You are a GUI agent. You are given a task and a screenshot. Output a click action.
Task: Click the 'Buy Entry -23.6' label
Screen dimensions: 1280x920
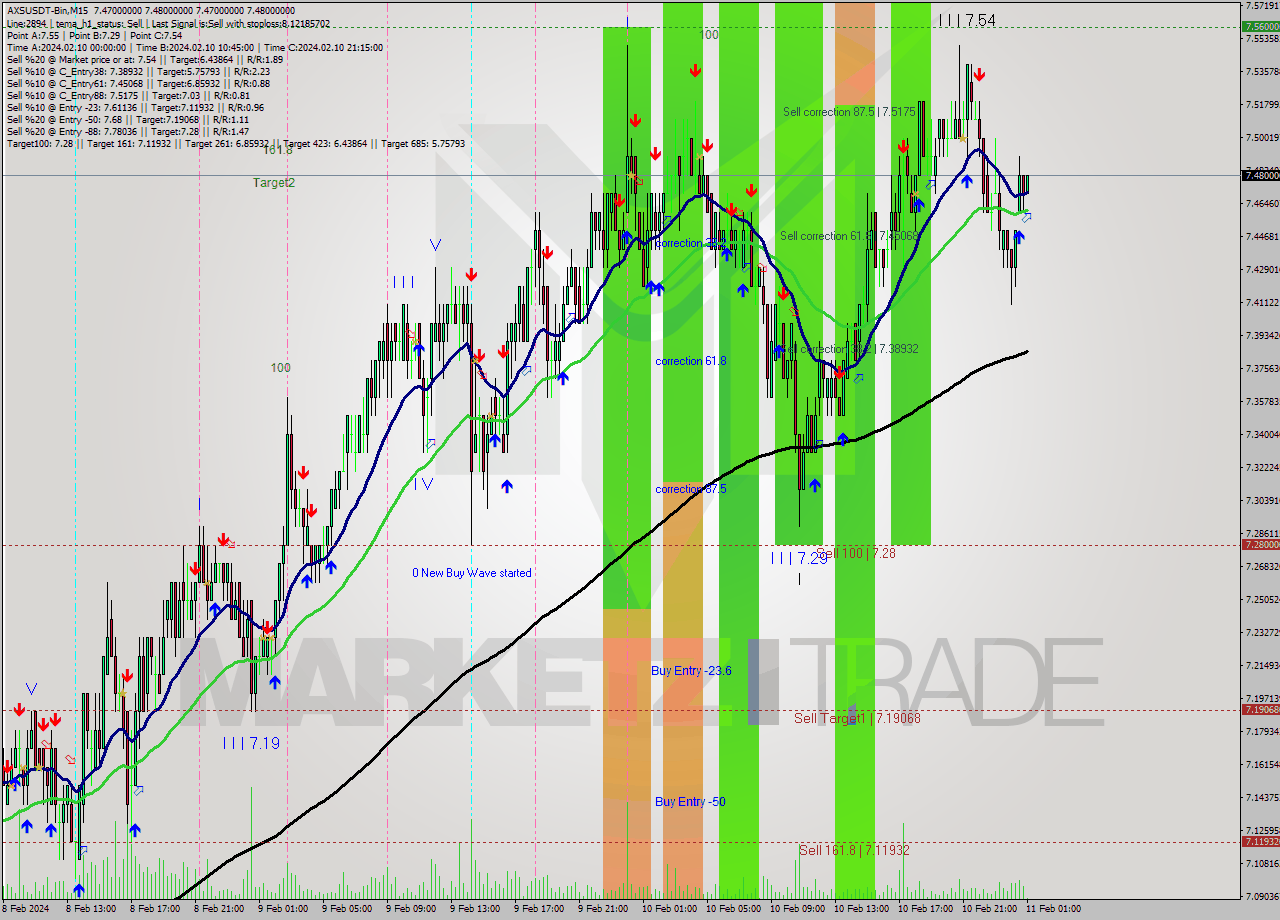tap(691, 671)
